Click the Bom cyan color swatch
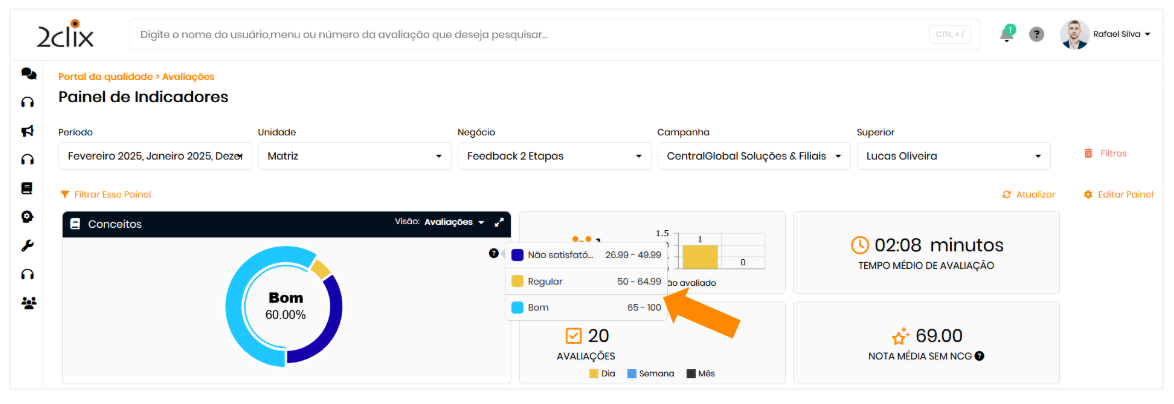The image size is (1174, 404). click(x=517, y=308)
